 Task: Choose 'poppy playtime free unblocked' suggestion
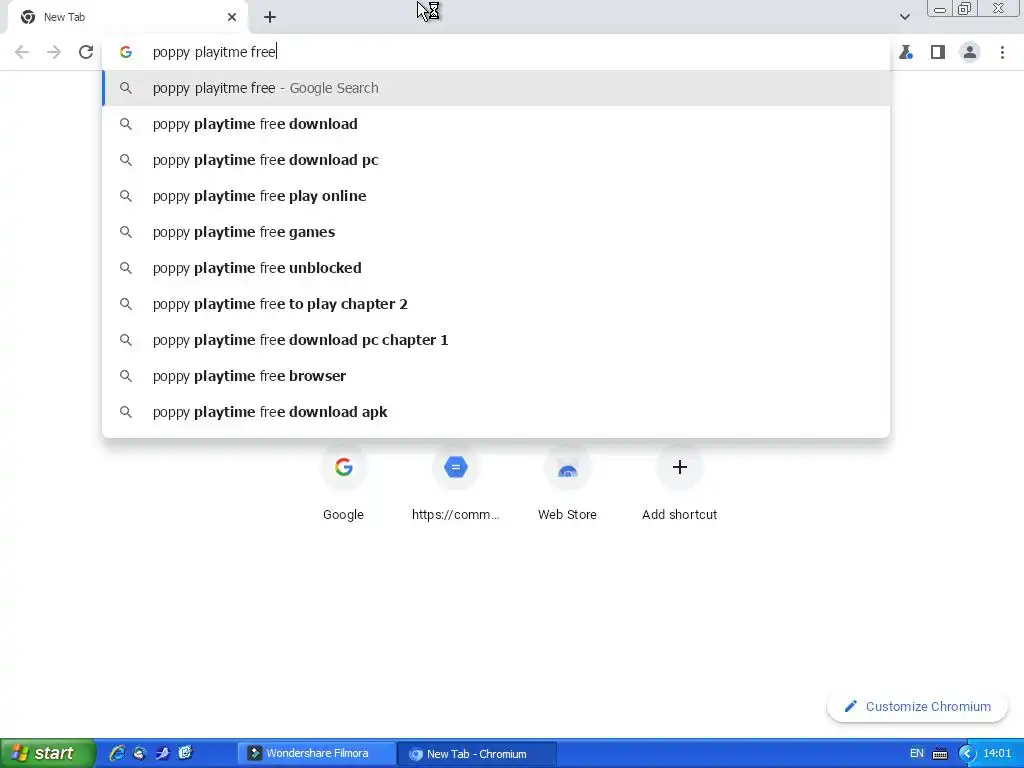(x=496, y=268)
